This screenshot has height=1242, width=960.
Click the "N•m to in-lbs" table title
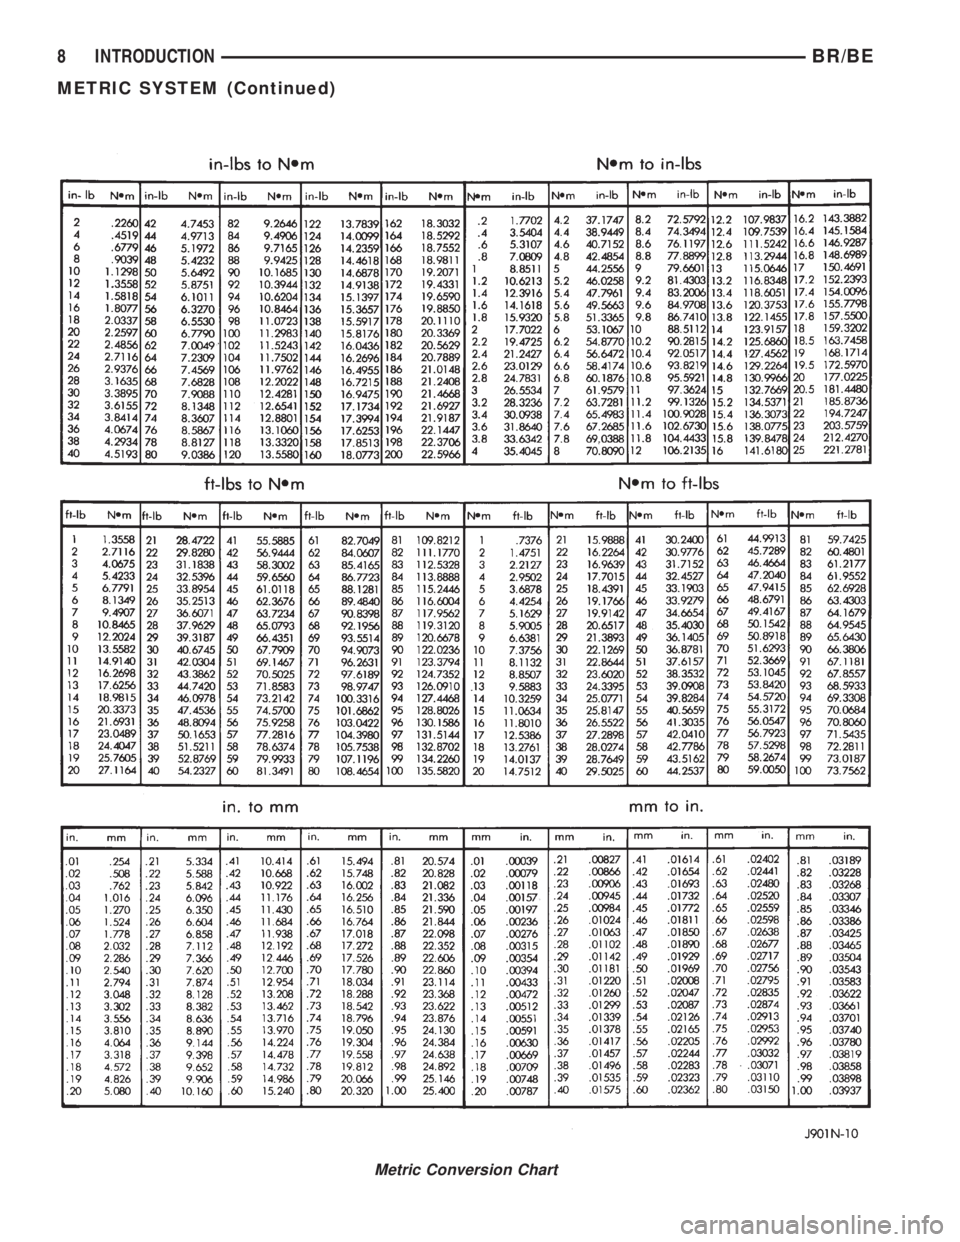coord(652,162)
